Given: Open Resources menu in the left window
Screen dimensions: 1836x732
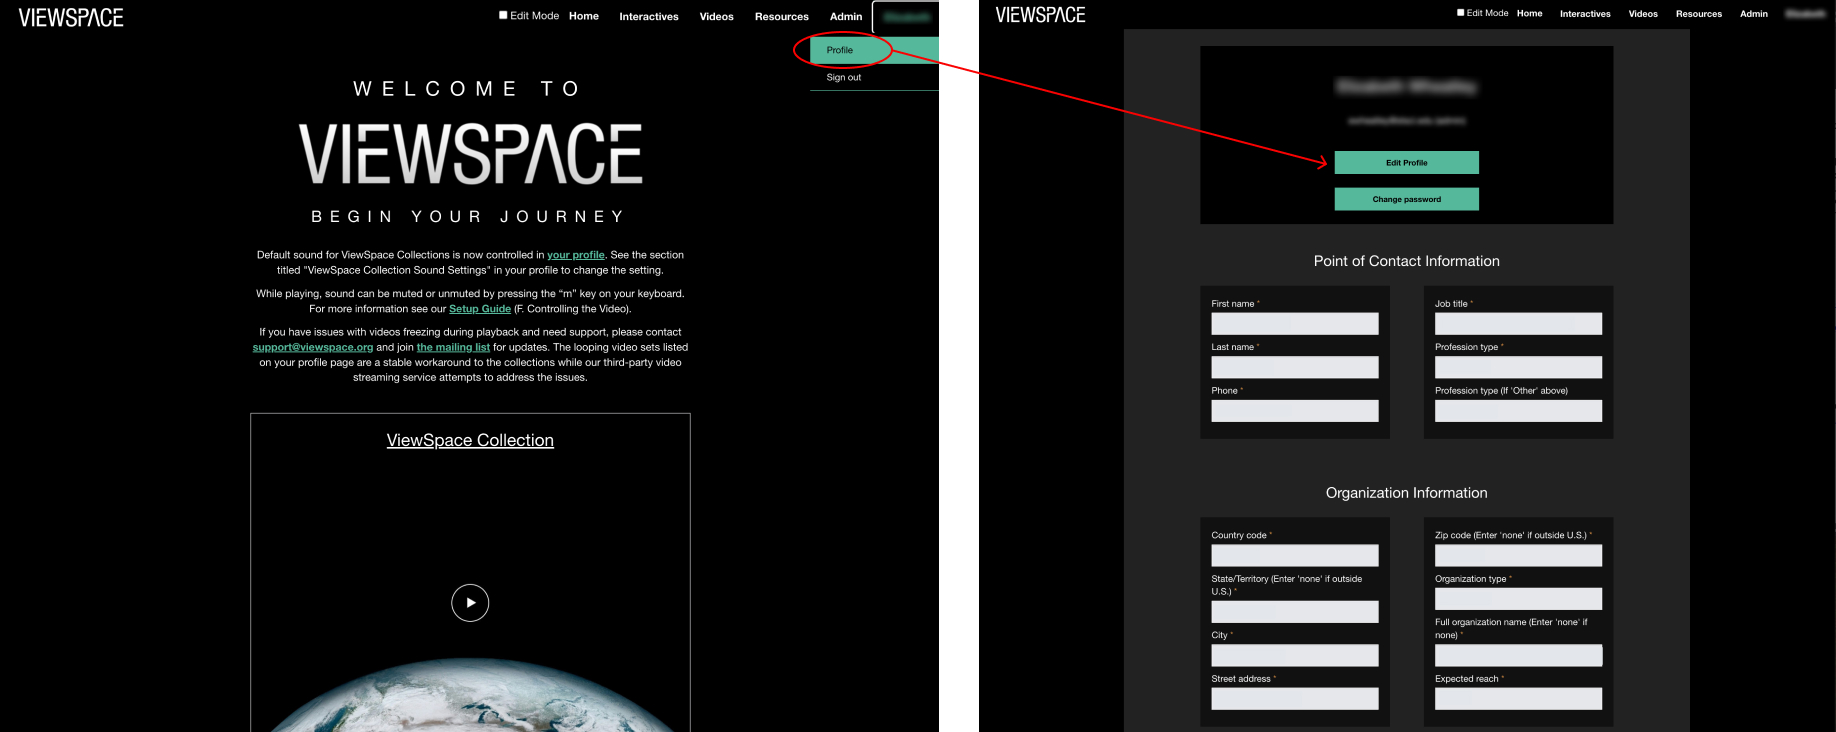Looking at the screenshot, I should 782,16.
